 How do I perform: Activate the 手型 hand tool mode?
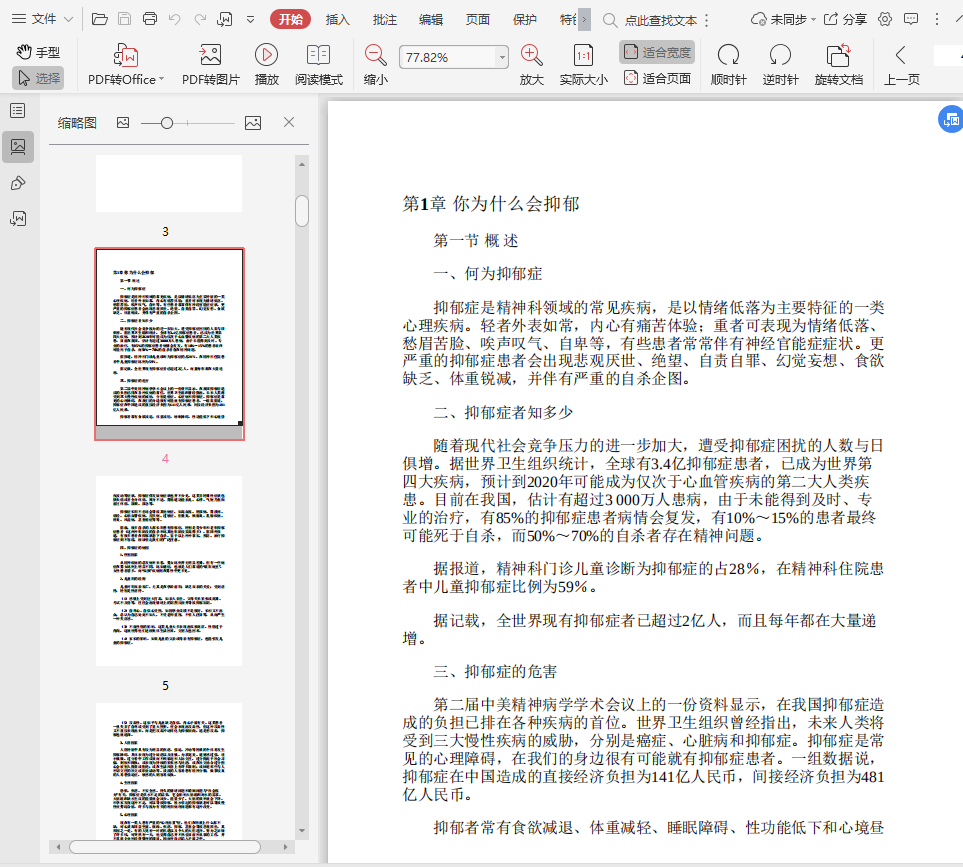38,52
